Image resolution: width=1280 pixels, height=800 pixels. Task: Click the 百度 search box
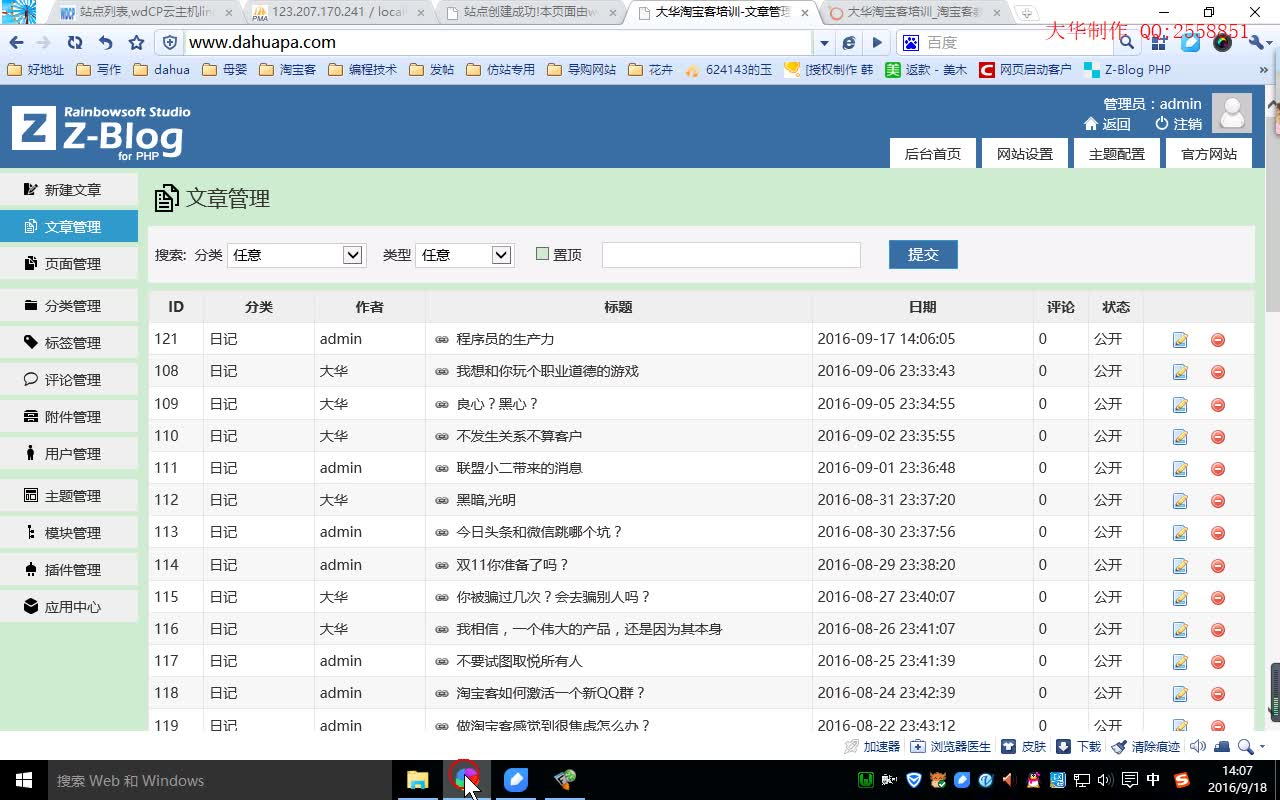point(1018,43)
